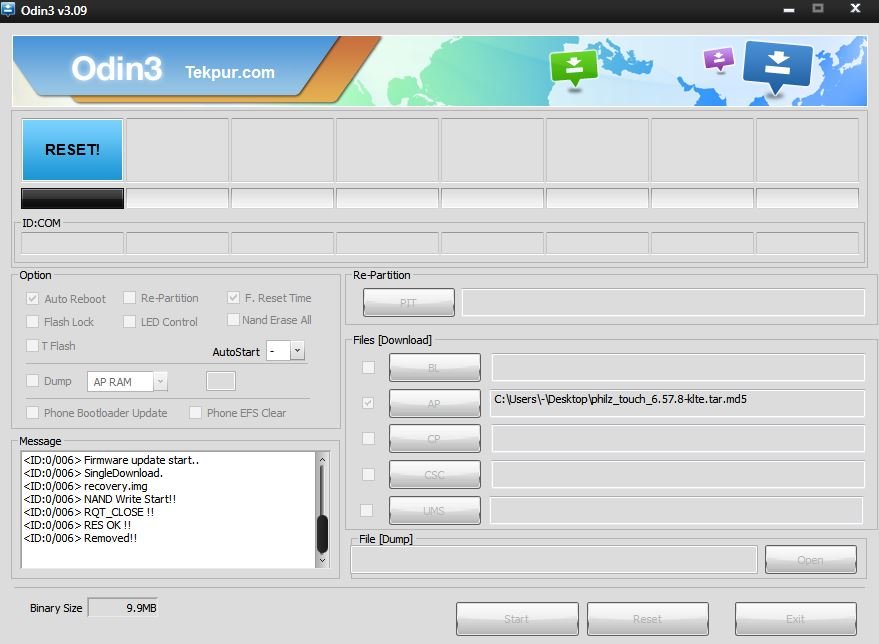Check the T Flash option

point(33,345)
